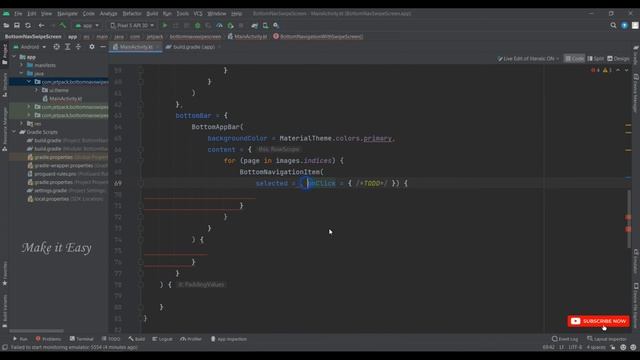Click the Select Opened File target icon
The image size is (640, 360).
(56, 47)
